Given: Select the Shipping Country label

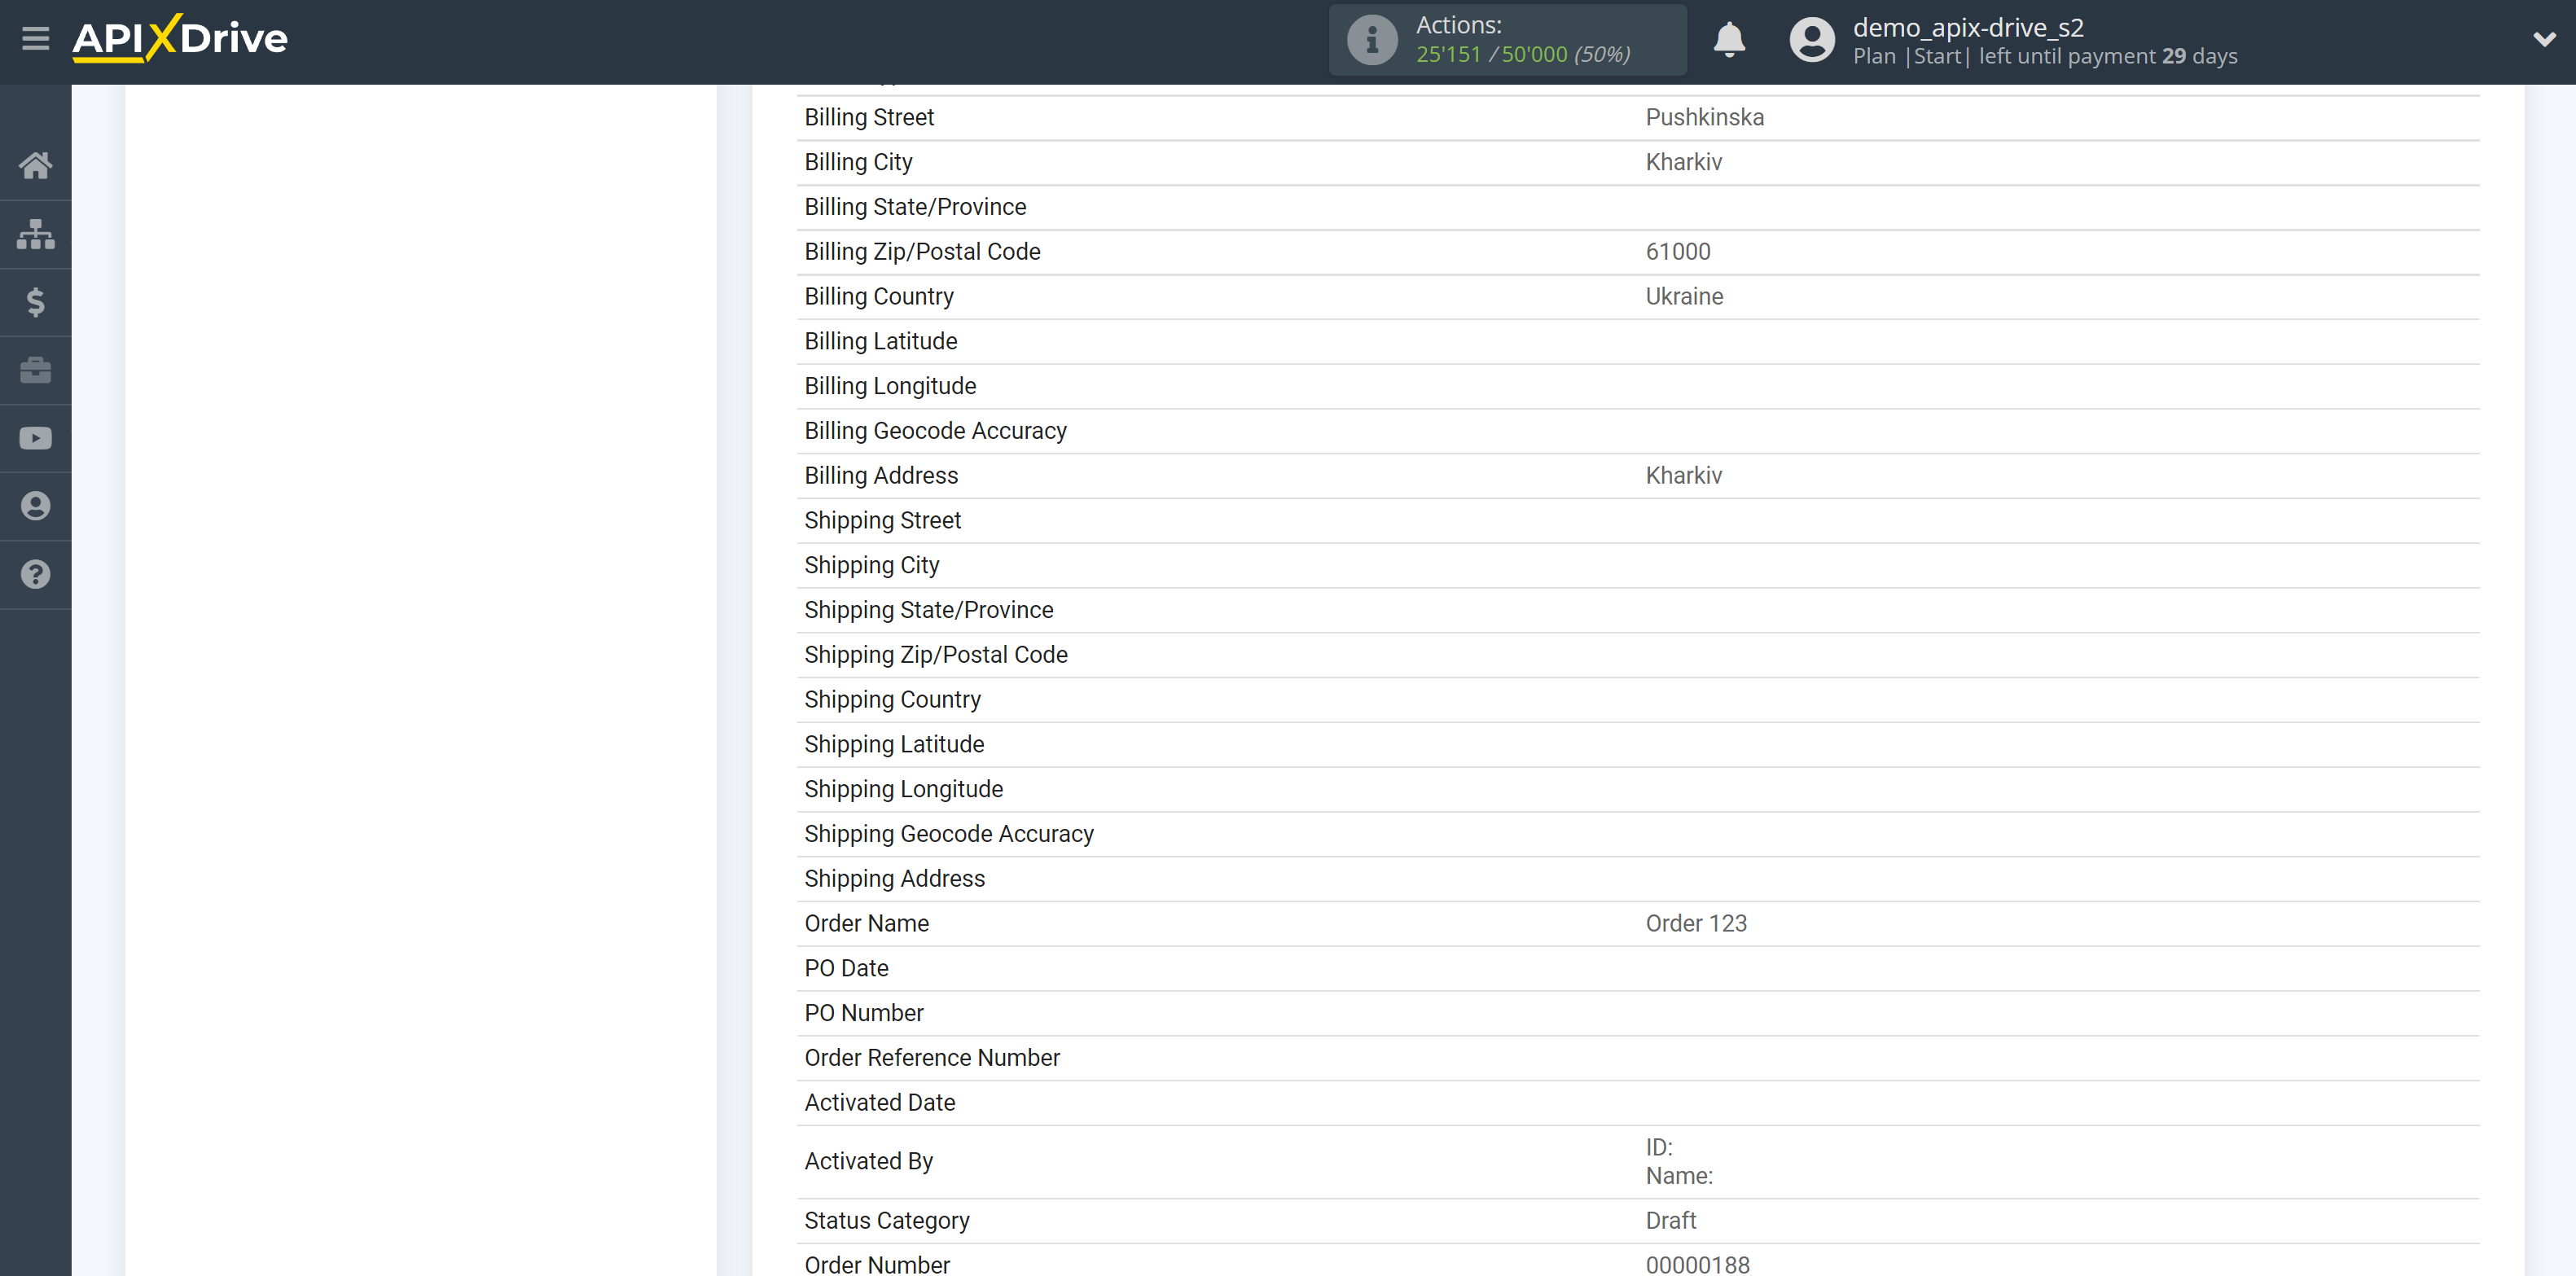Looking at the screenshot, I should point(892,700).
